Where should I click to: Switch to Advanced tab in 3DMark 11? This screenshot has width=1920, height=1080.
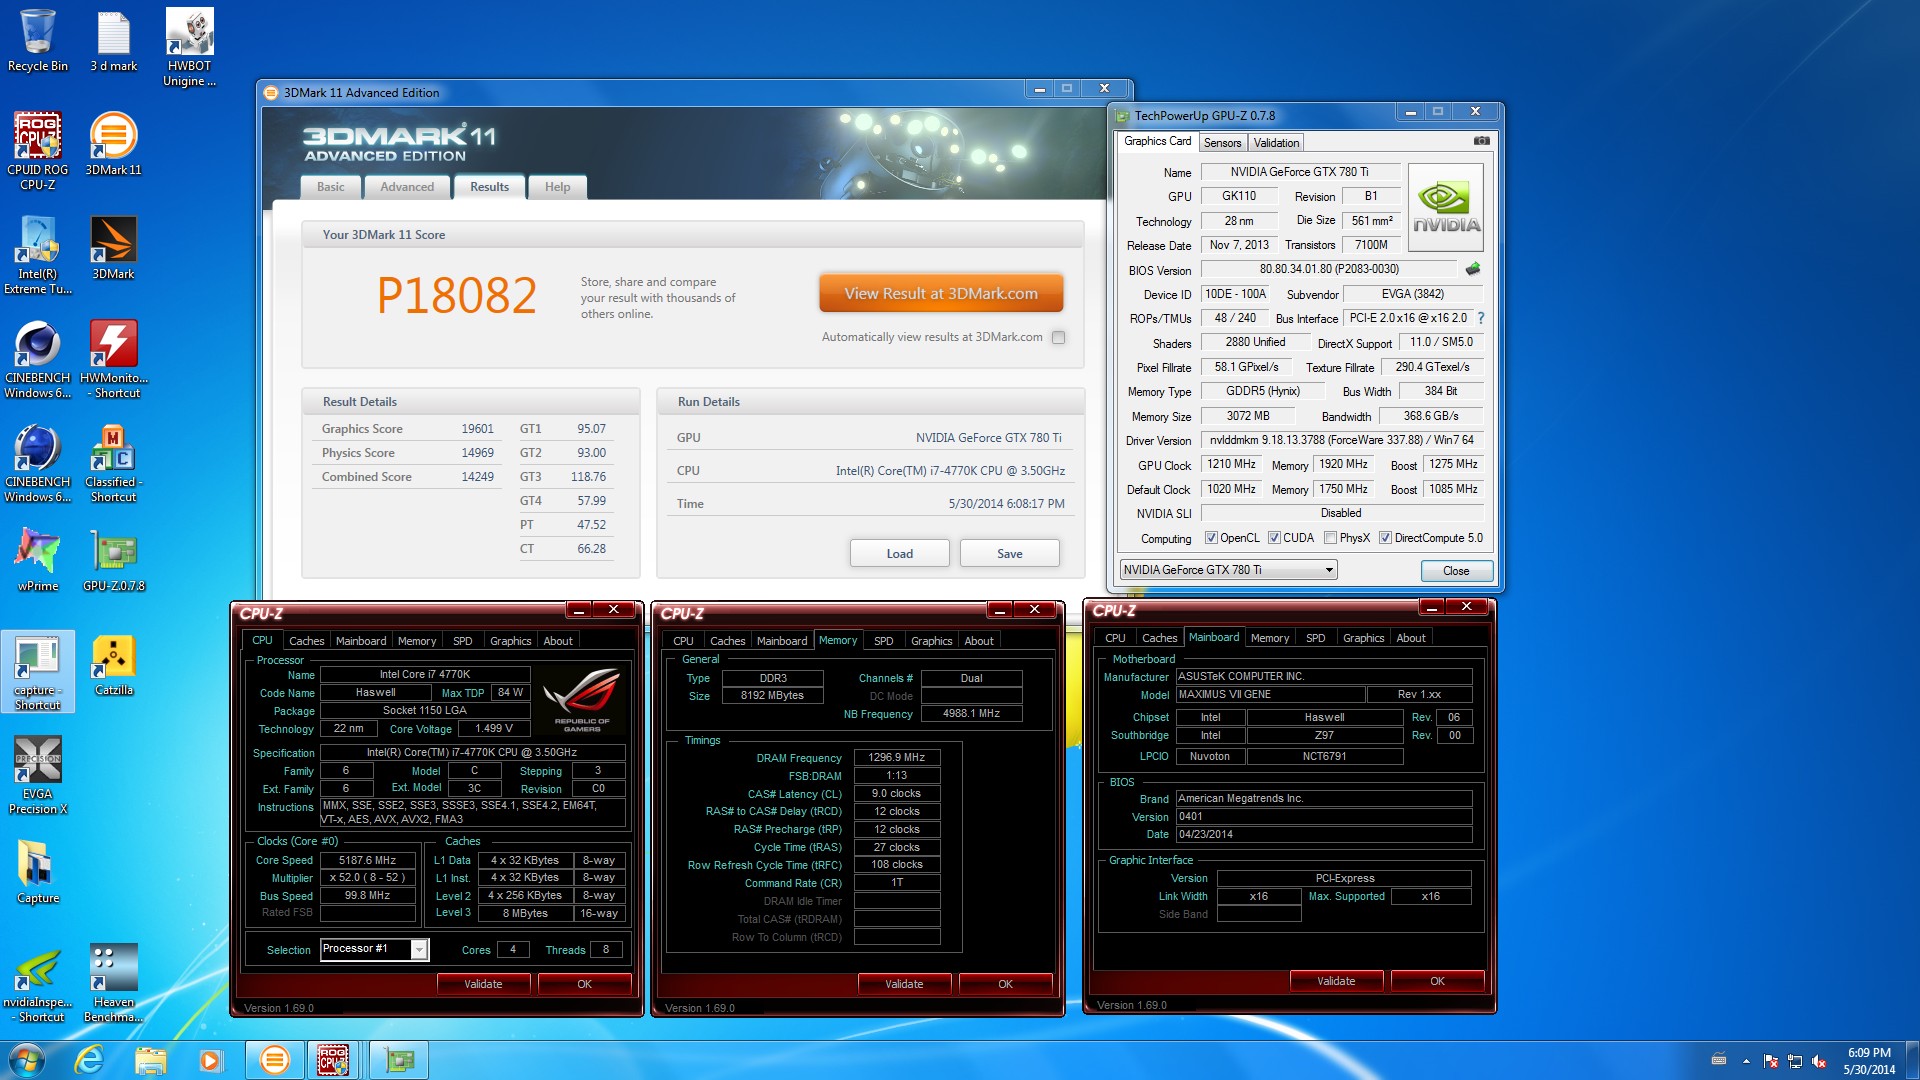coord(407,187)
